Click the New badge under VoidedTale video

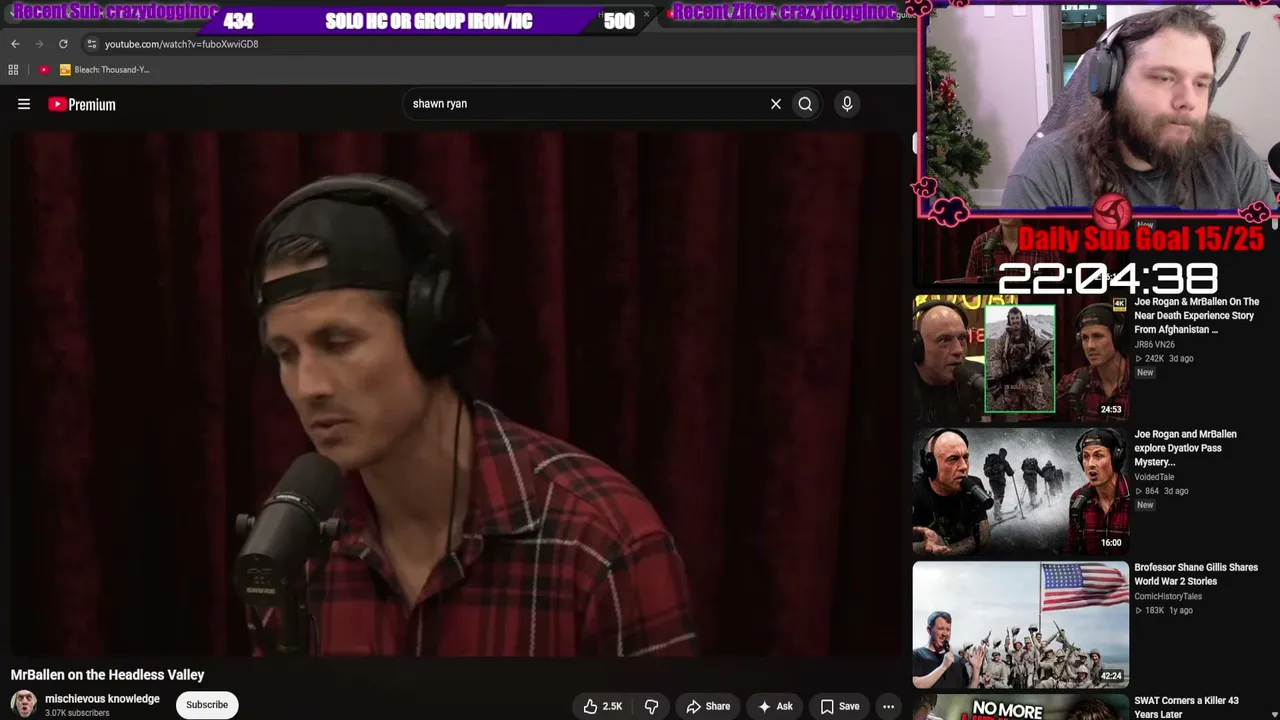(1145, 505)
